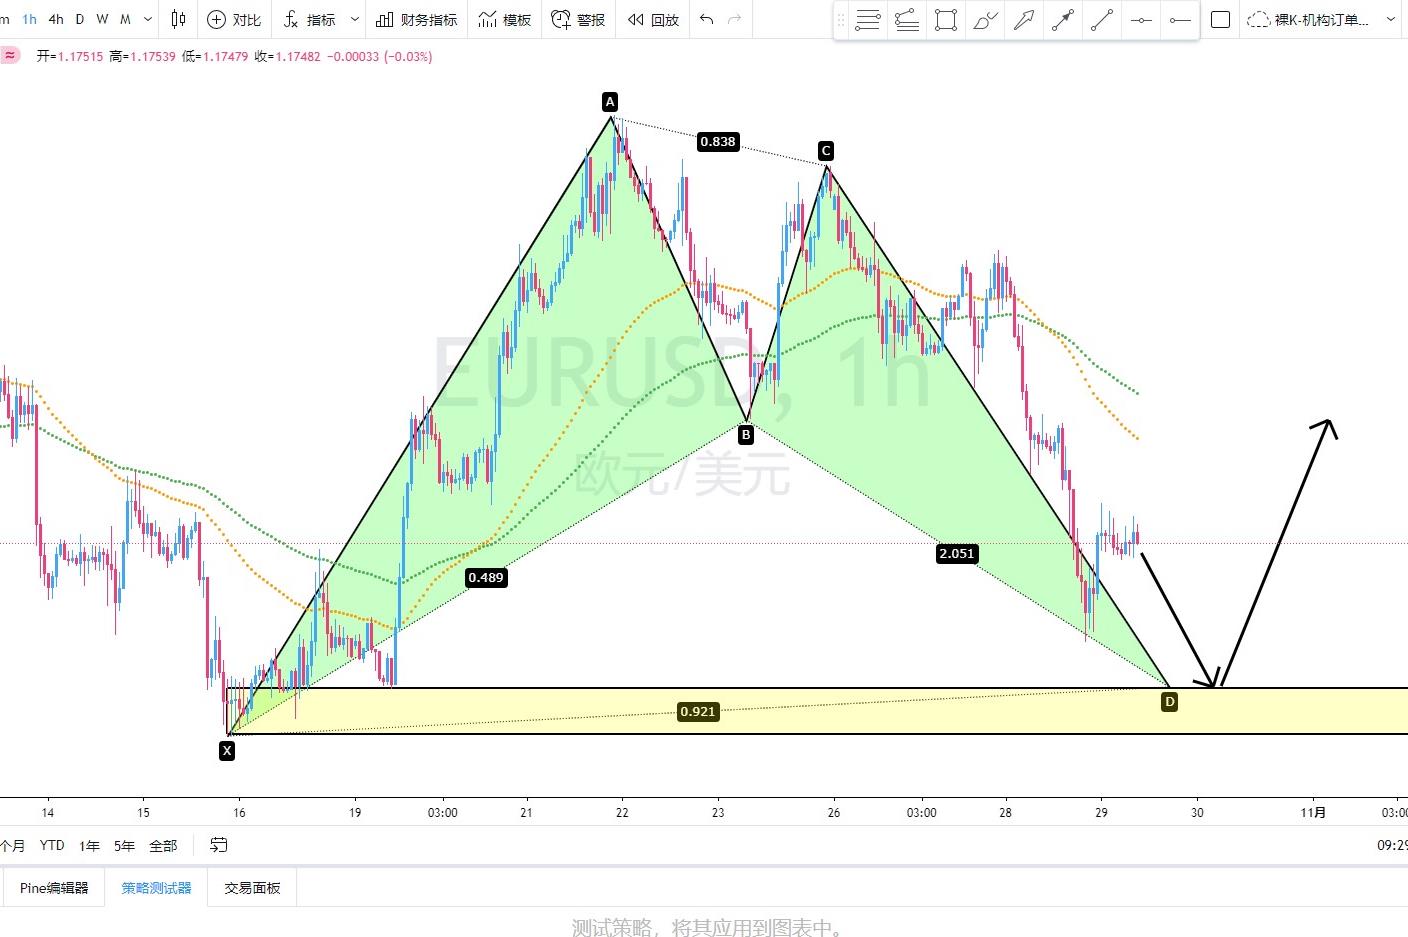Select the pattern point C label
Screen dimensions: 1408x937
(826, 151)
